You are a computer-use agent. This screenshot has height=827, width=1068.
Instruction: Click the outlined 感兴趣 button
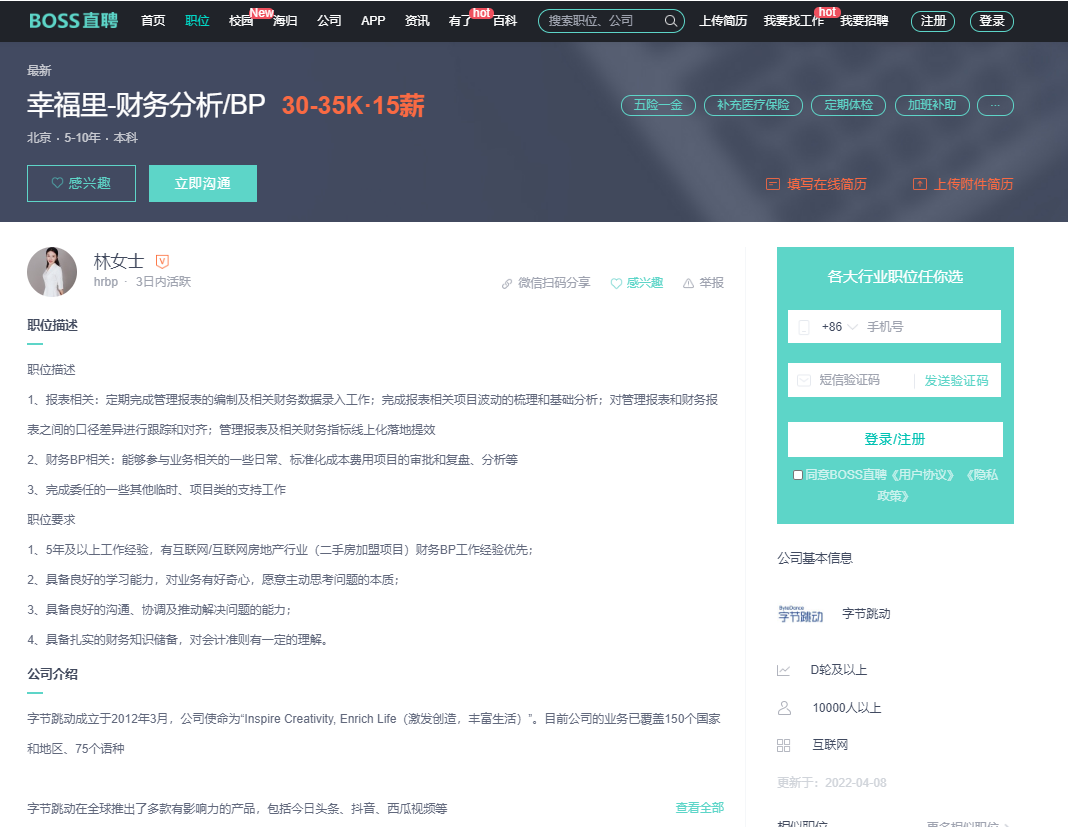click(x=81, y=183)
